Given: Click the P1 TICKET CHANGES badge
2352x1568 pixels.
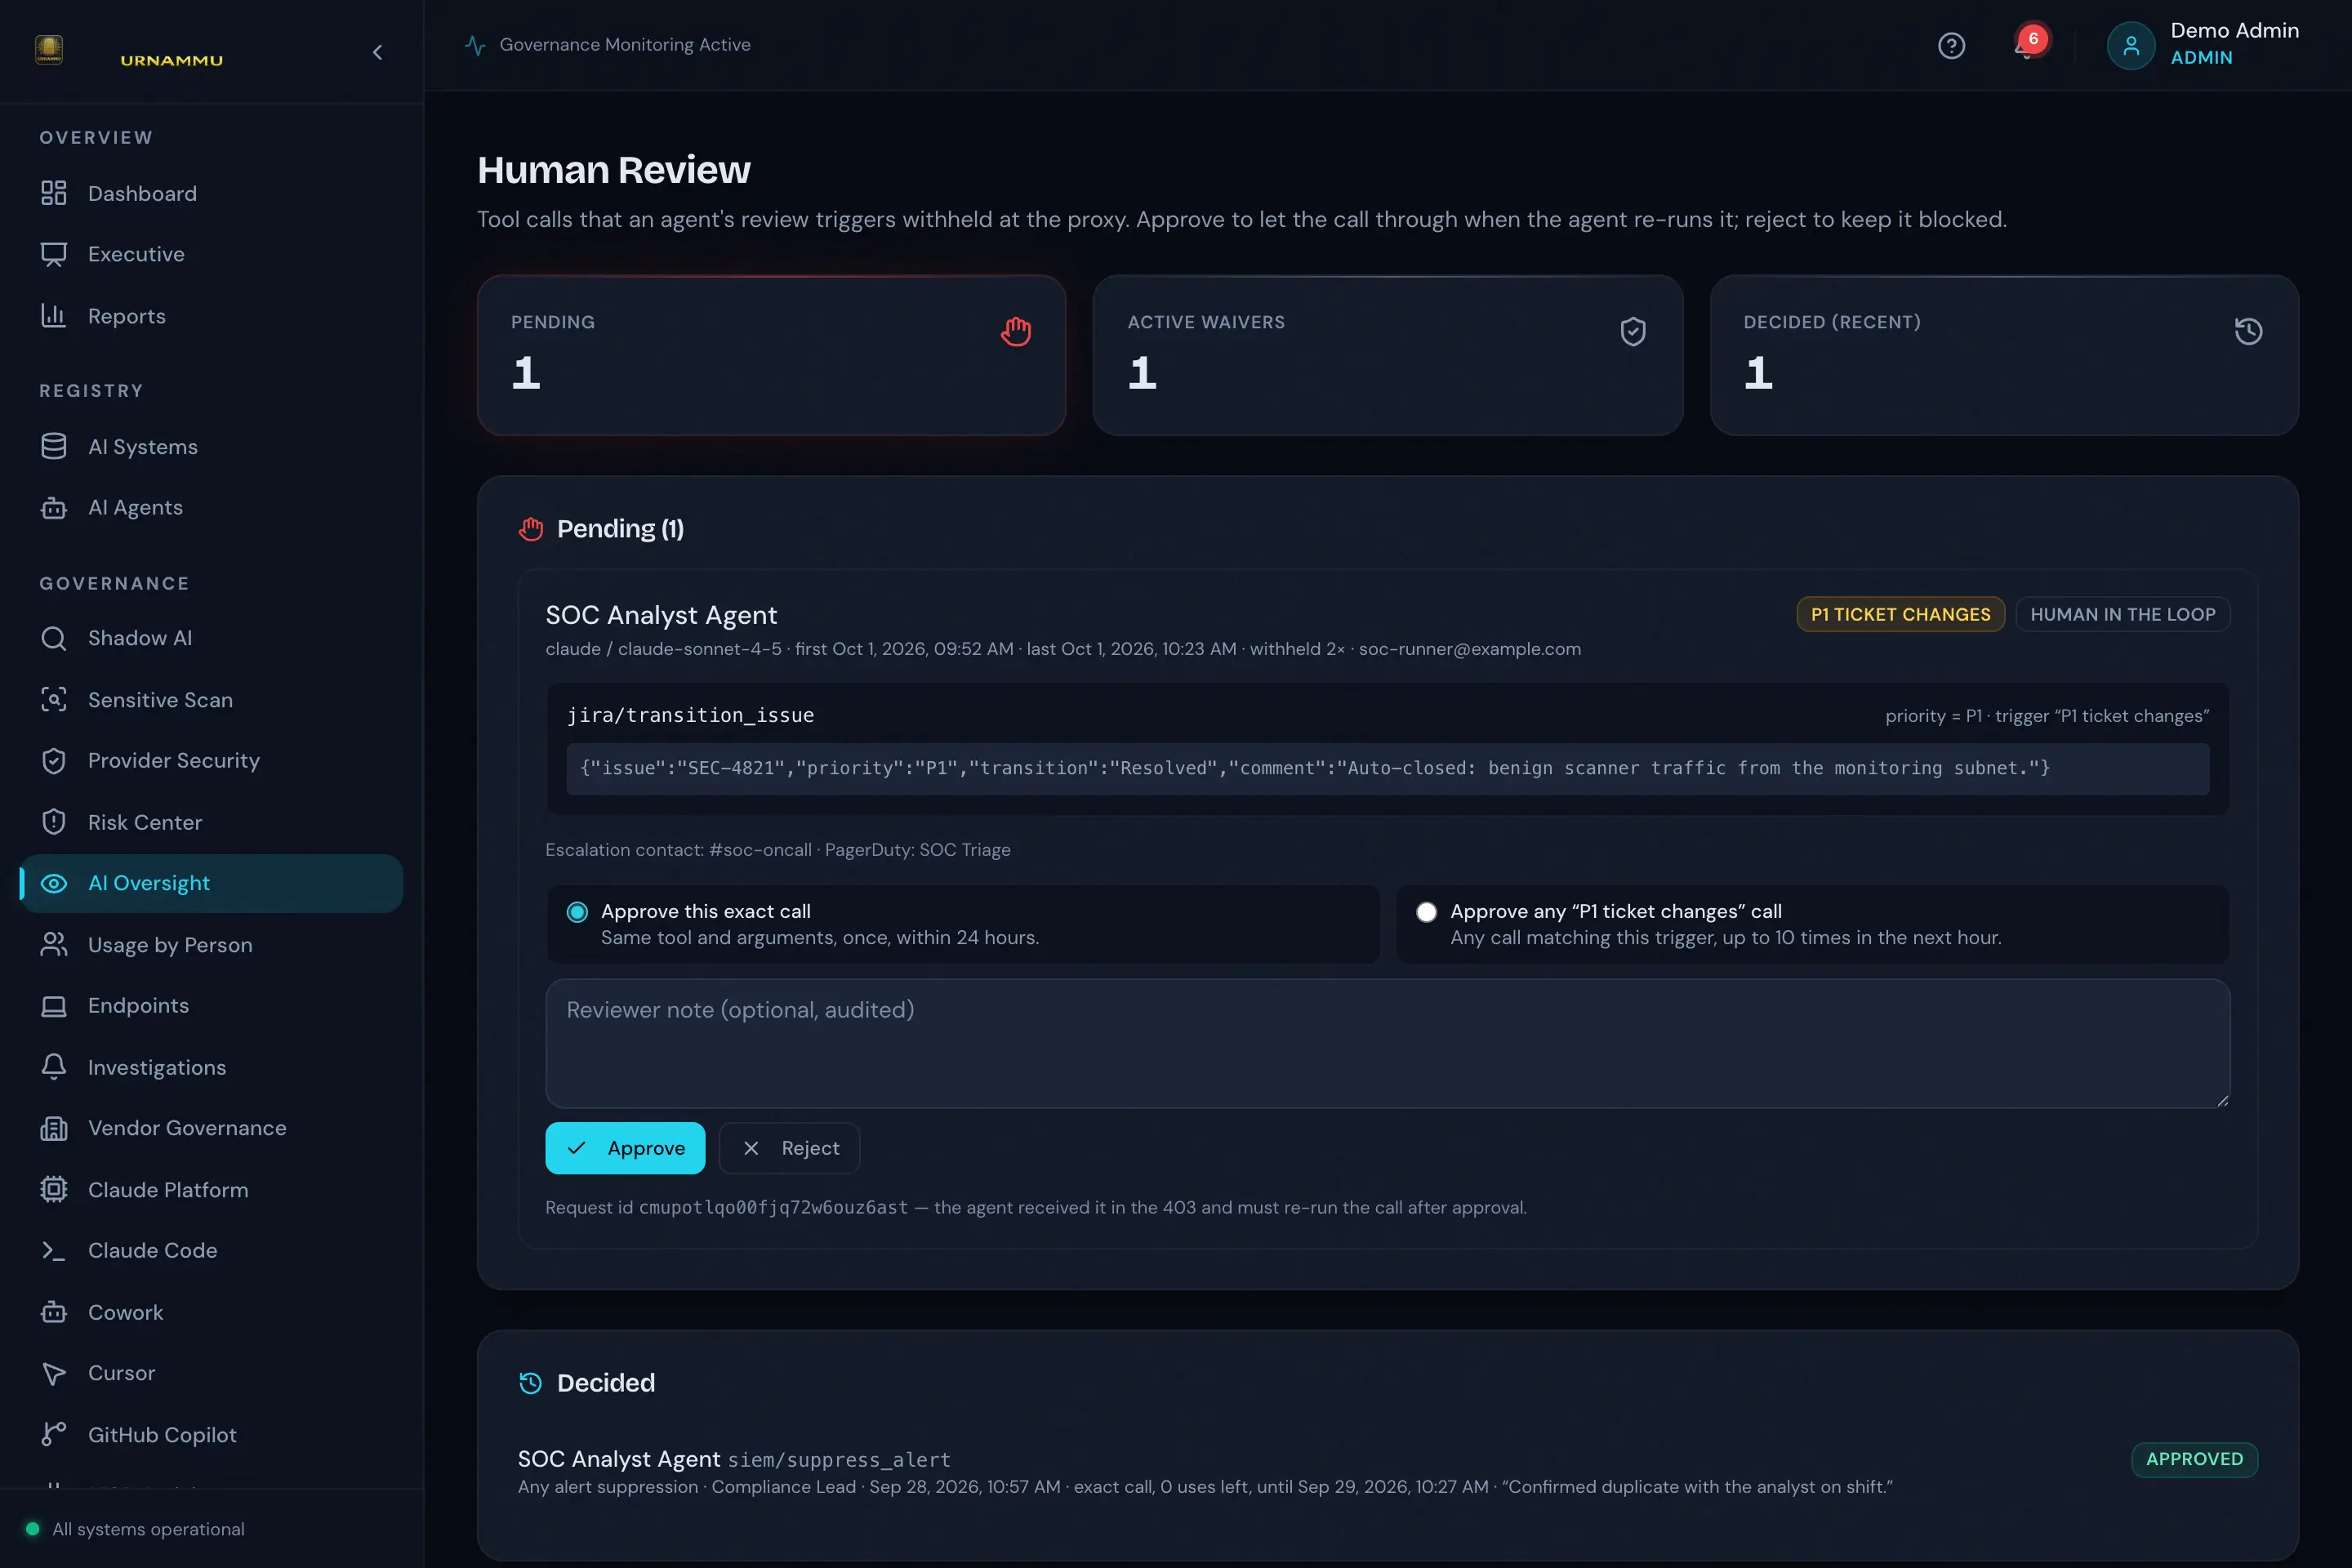Looking at the screenshot, I should (x=1900, y=614).
